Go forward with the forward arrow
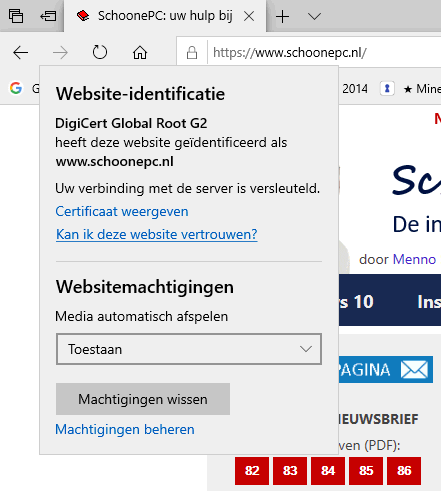The width and height of the screenshot is (441, 491). click(x=60, y=53)
